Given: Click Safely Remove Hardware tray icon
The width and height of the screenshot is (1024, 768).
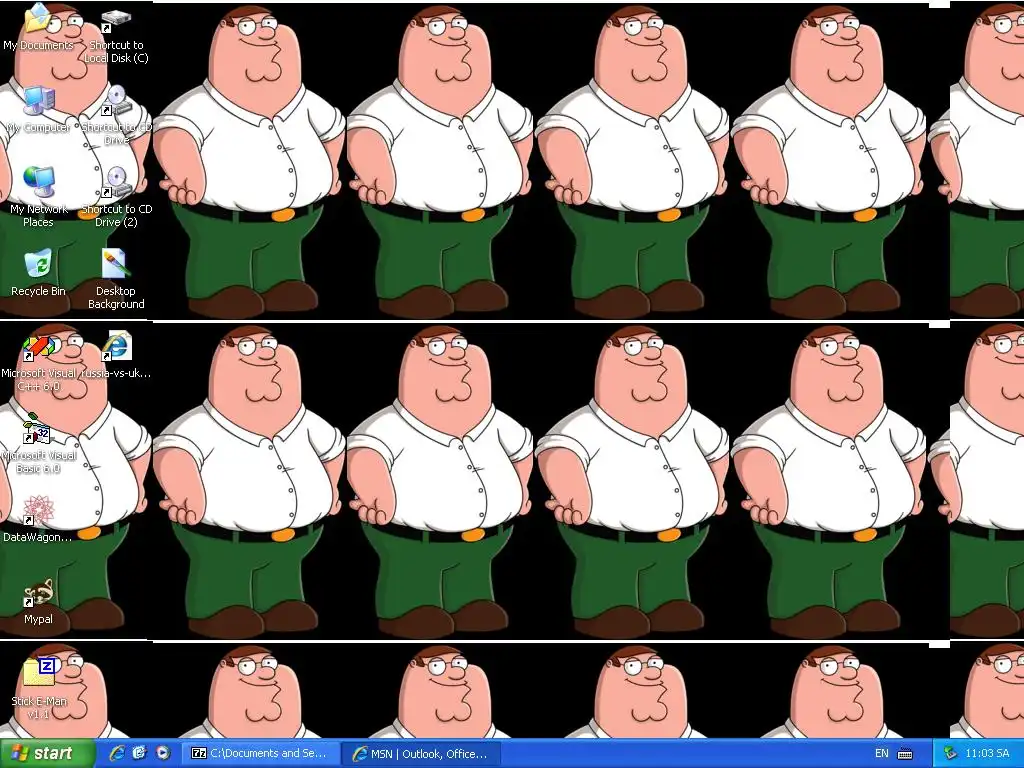Looking at the screenshot, I should coord(950,753).
